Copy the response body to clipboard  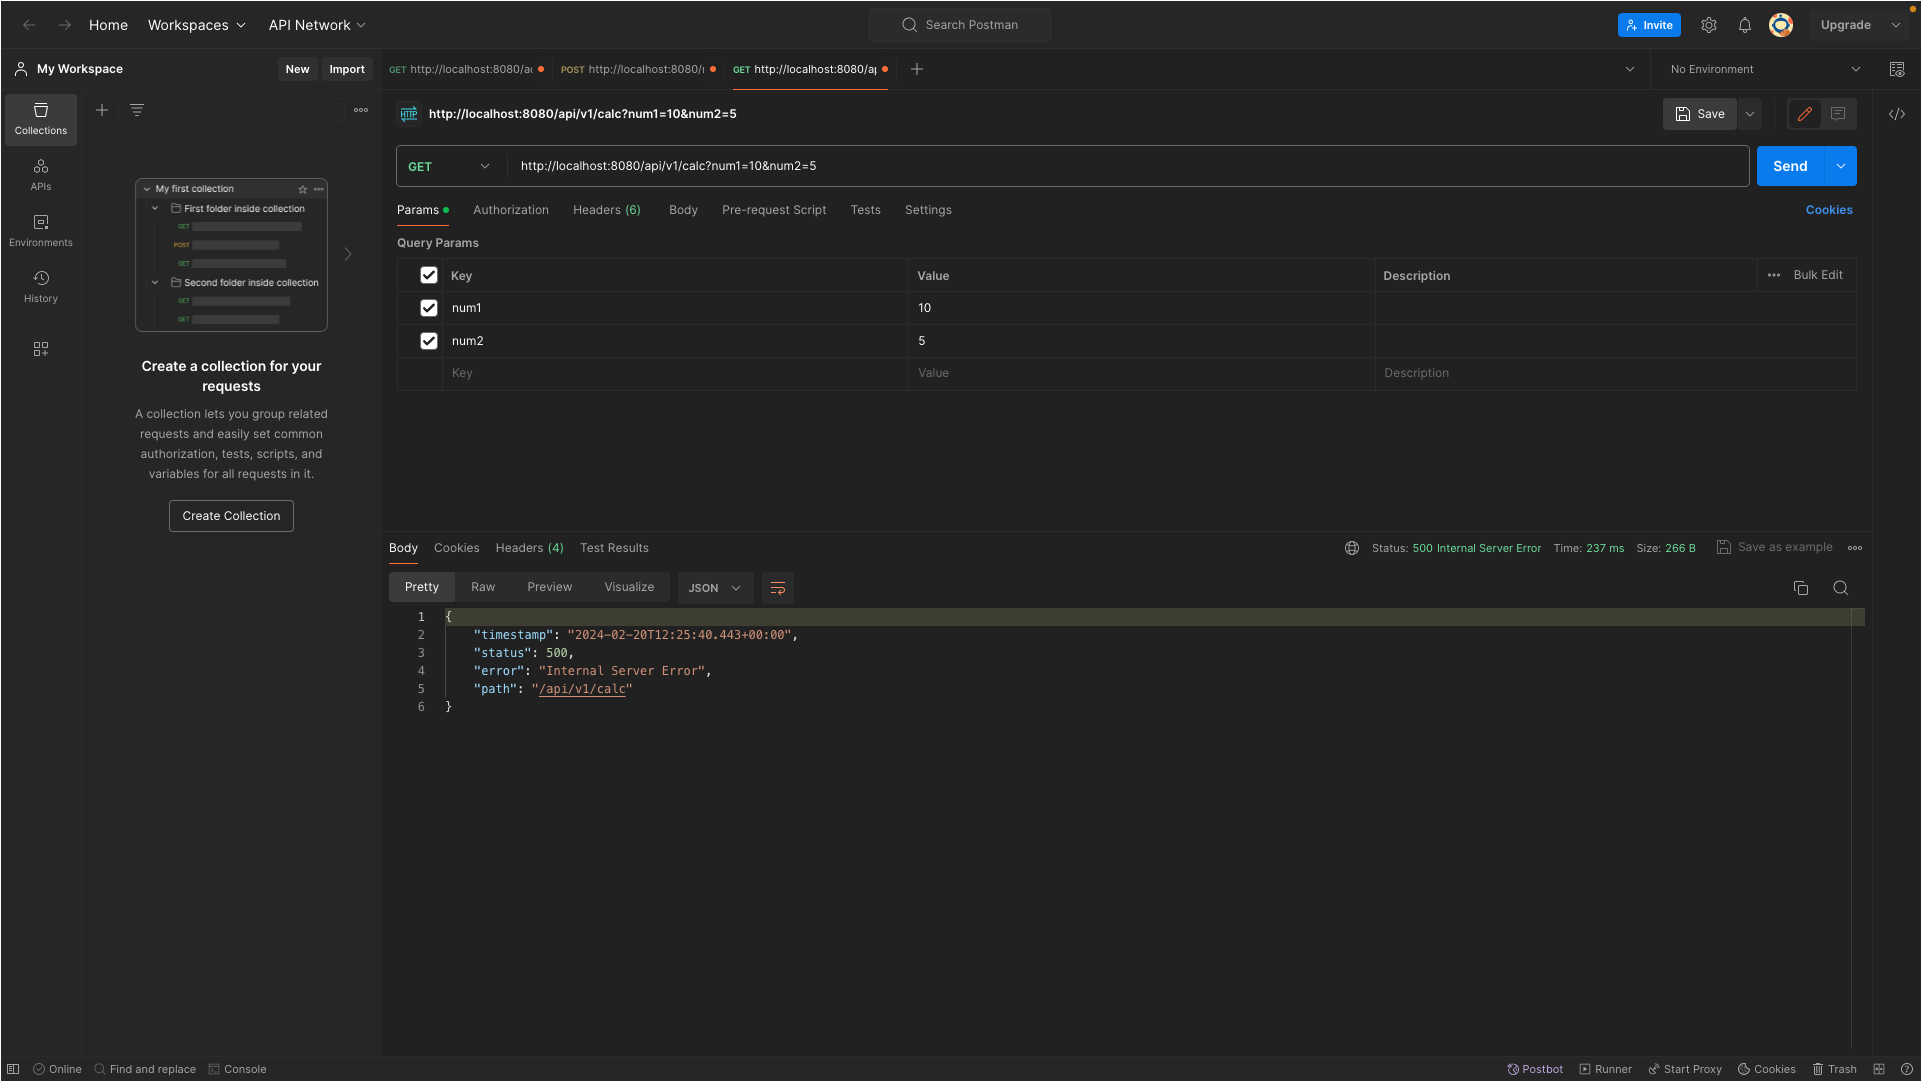click(x=1801, y=588)
